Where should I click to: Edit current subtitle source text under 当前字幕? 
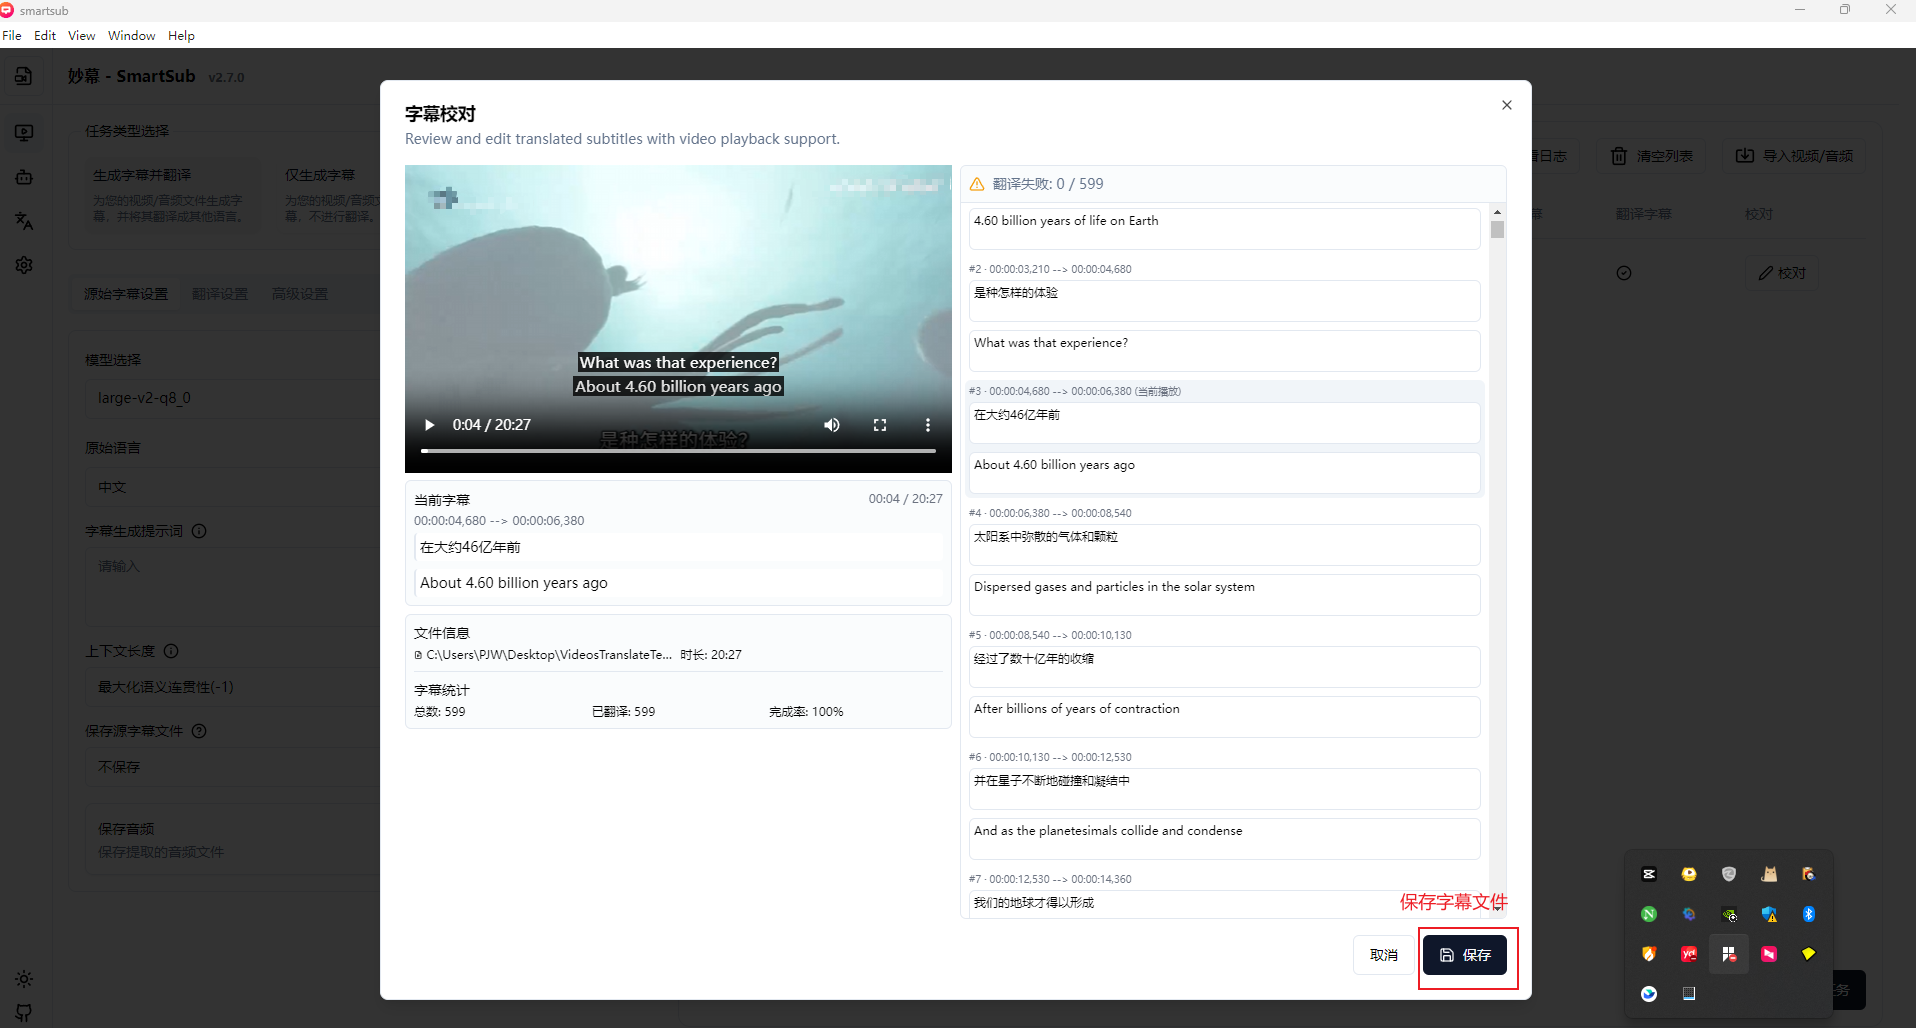(678, 548)
